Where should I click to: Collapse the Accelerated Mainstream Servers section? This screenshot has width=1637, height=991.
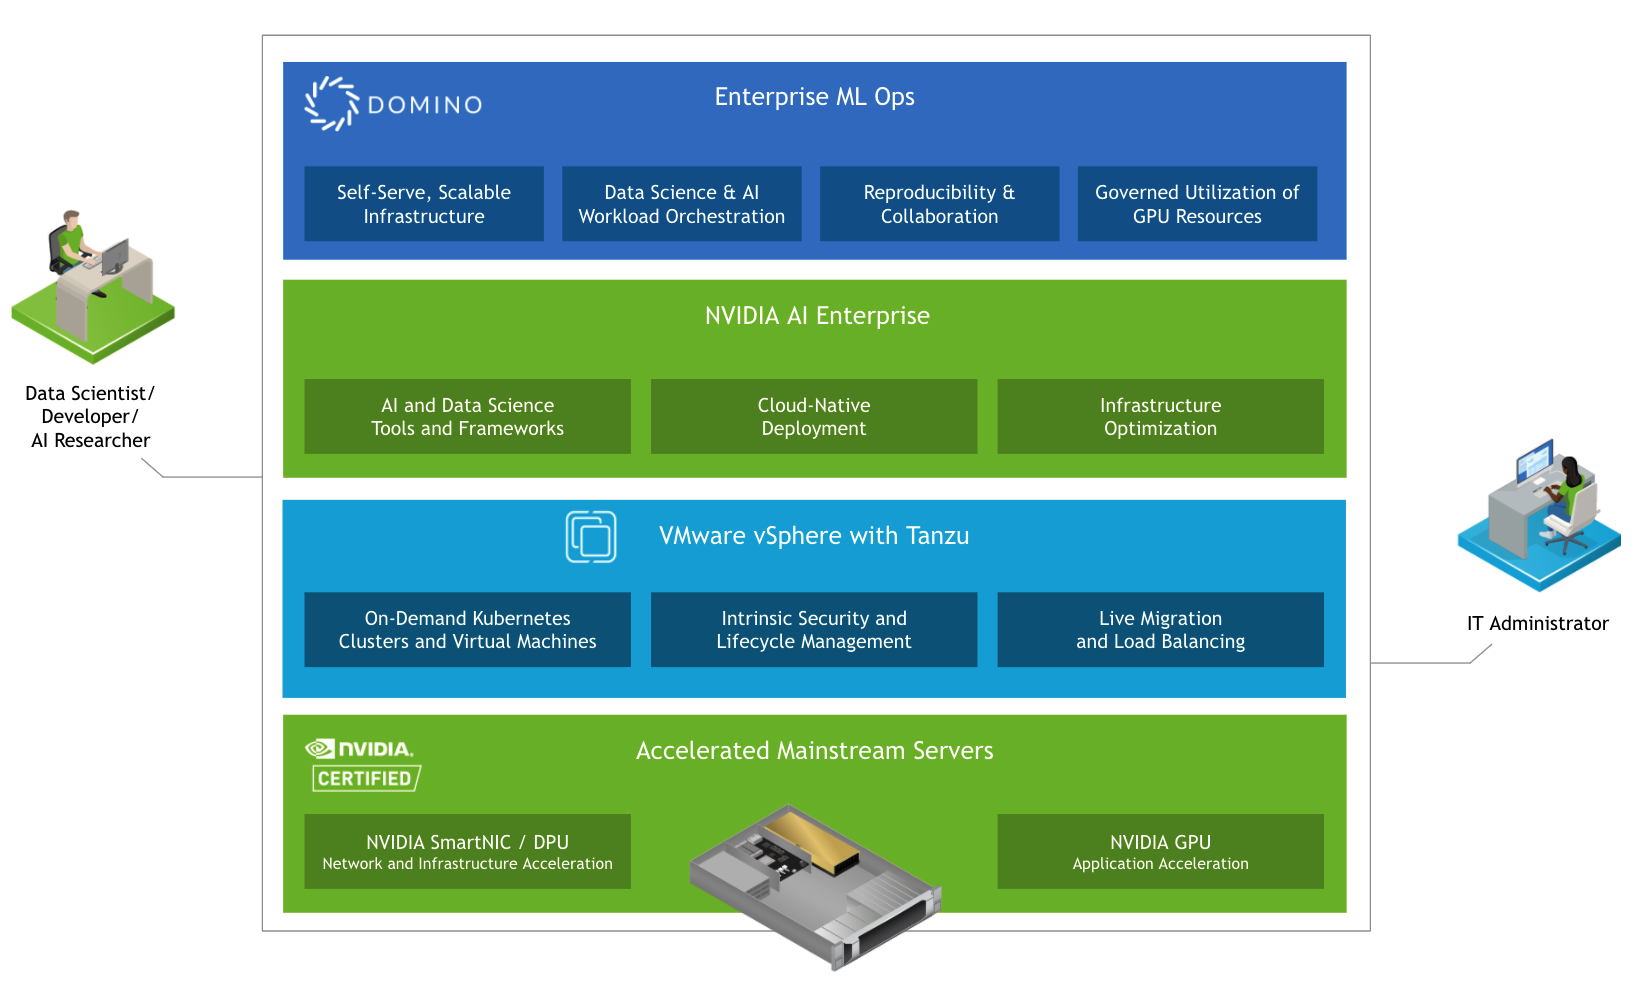[x=815, y=751]
